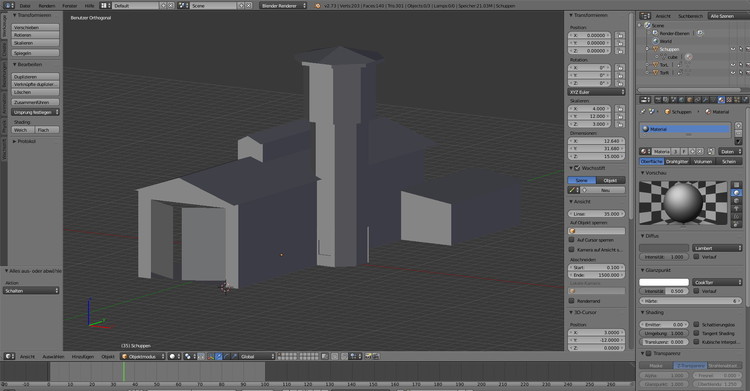Switch to the Volumen material tab
This screenshot has width=750, height=391.
click(703, 162)
